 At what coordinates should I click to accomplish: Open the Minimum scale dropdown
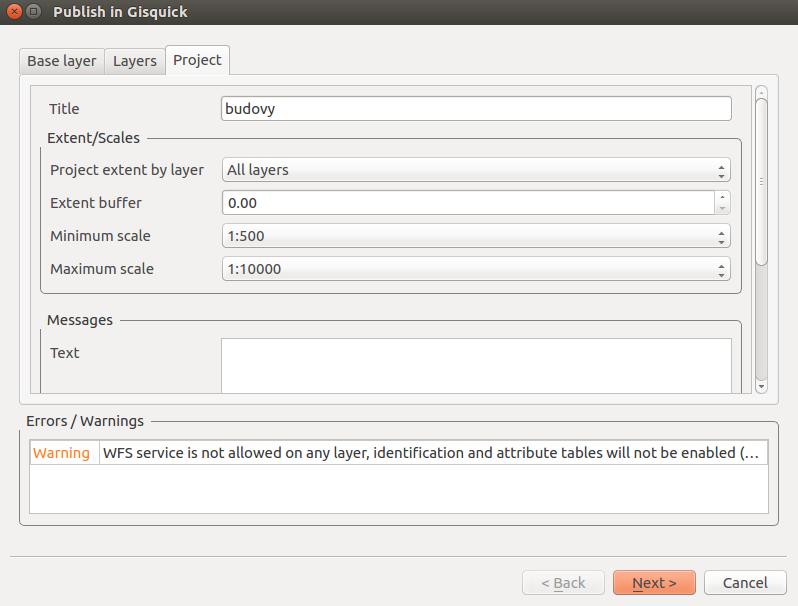pos(476,236)
